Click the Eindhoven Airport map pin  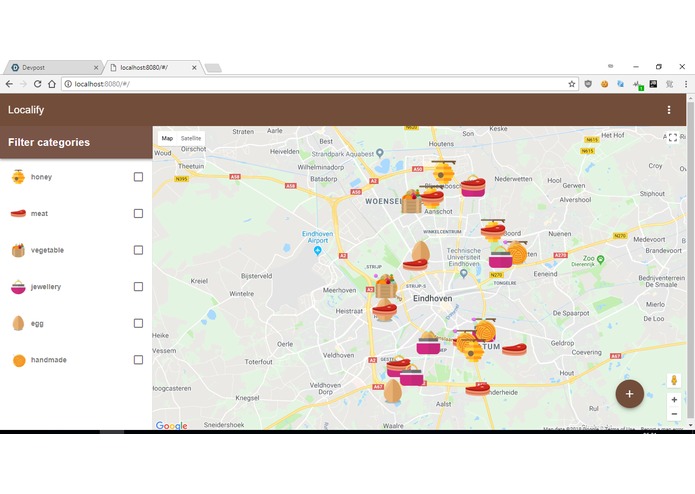point(317,251)
